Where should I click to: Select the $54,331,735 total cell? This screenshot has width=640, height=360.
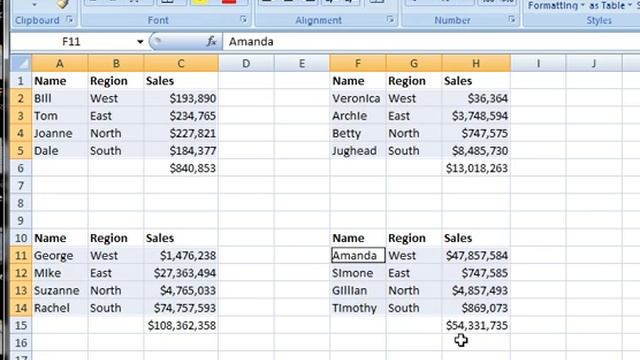coord(476,325)
